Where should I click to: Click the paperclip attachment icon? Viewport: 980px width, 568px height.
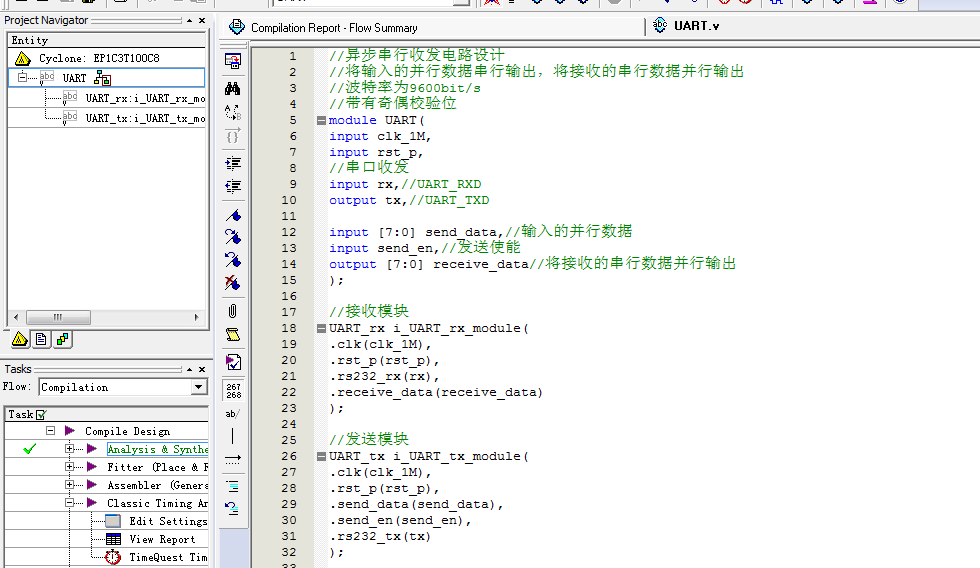click(x=233, y=310)
